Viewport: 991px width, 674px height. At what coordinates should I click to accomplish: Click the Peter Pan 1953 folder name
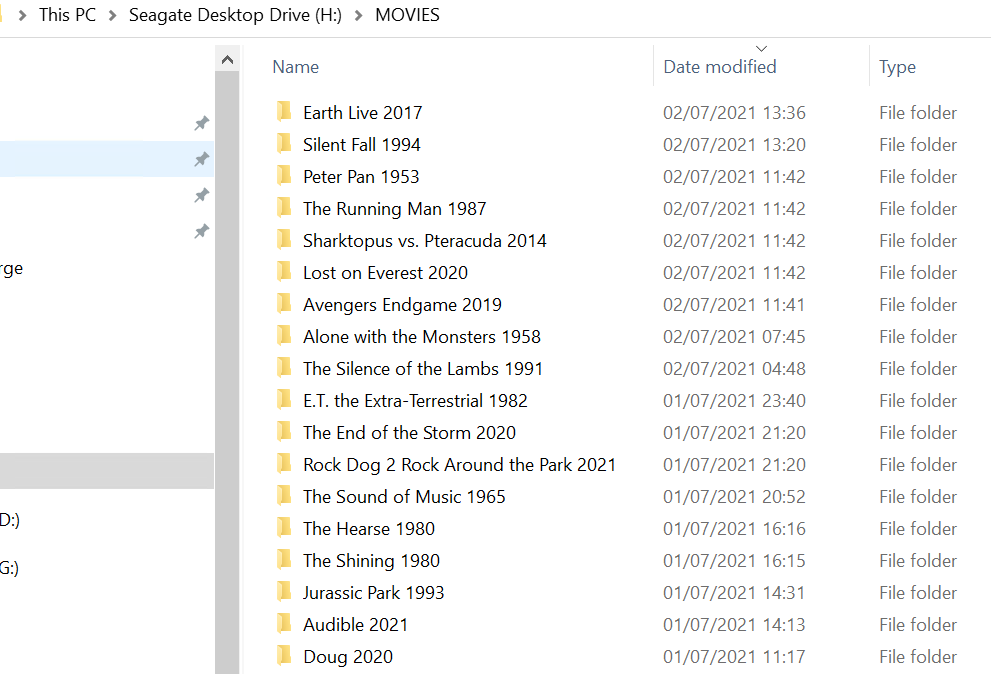361,176
